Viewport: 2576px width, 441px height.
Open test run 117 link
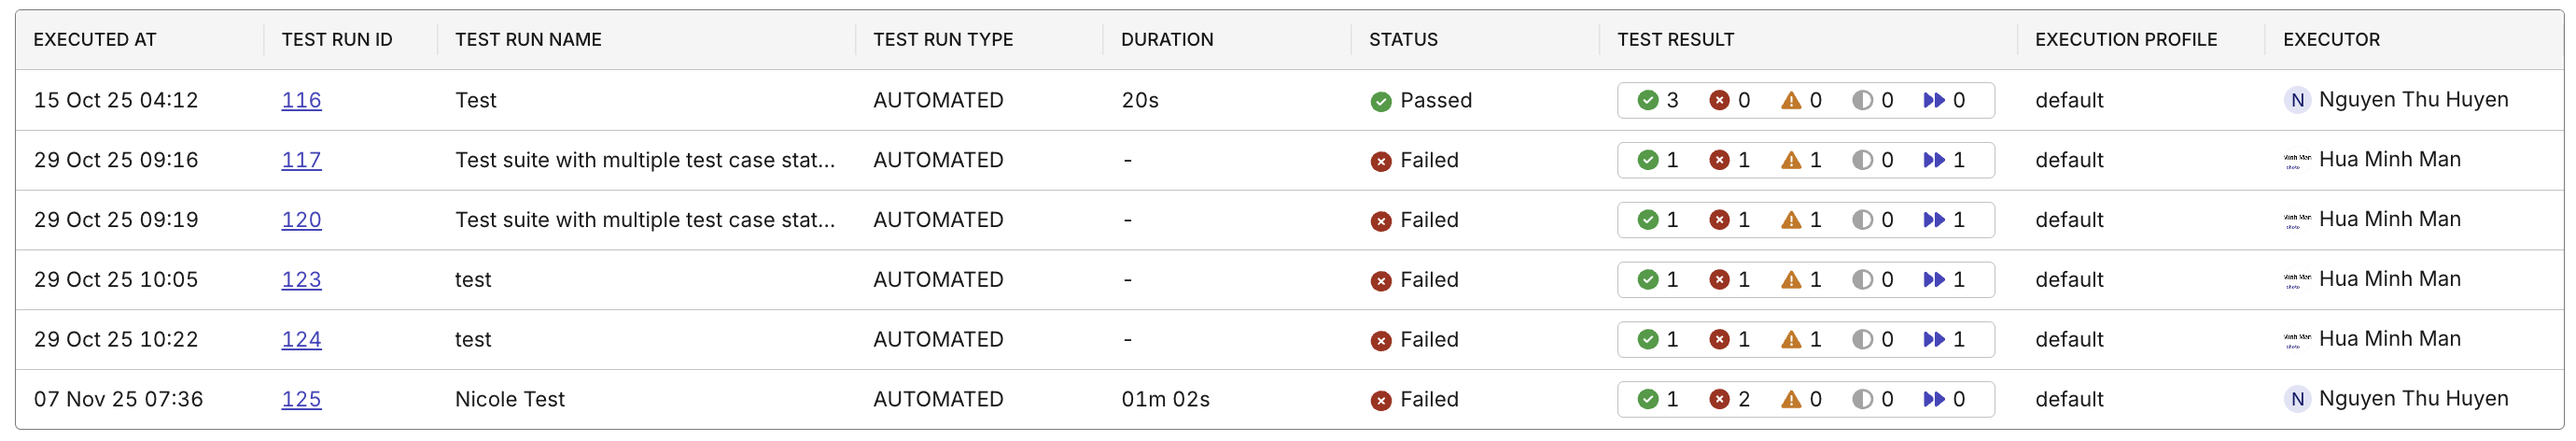[x=301, y=160]
